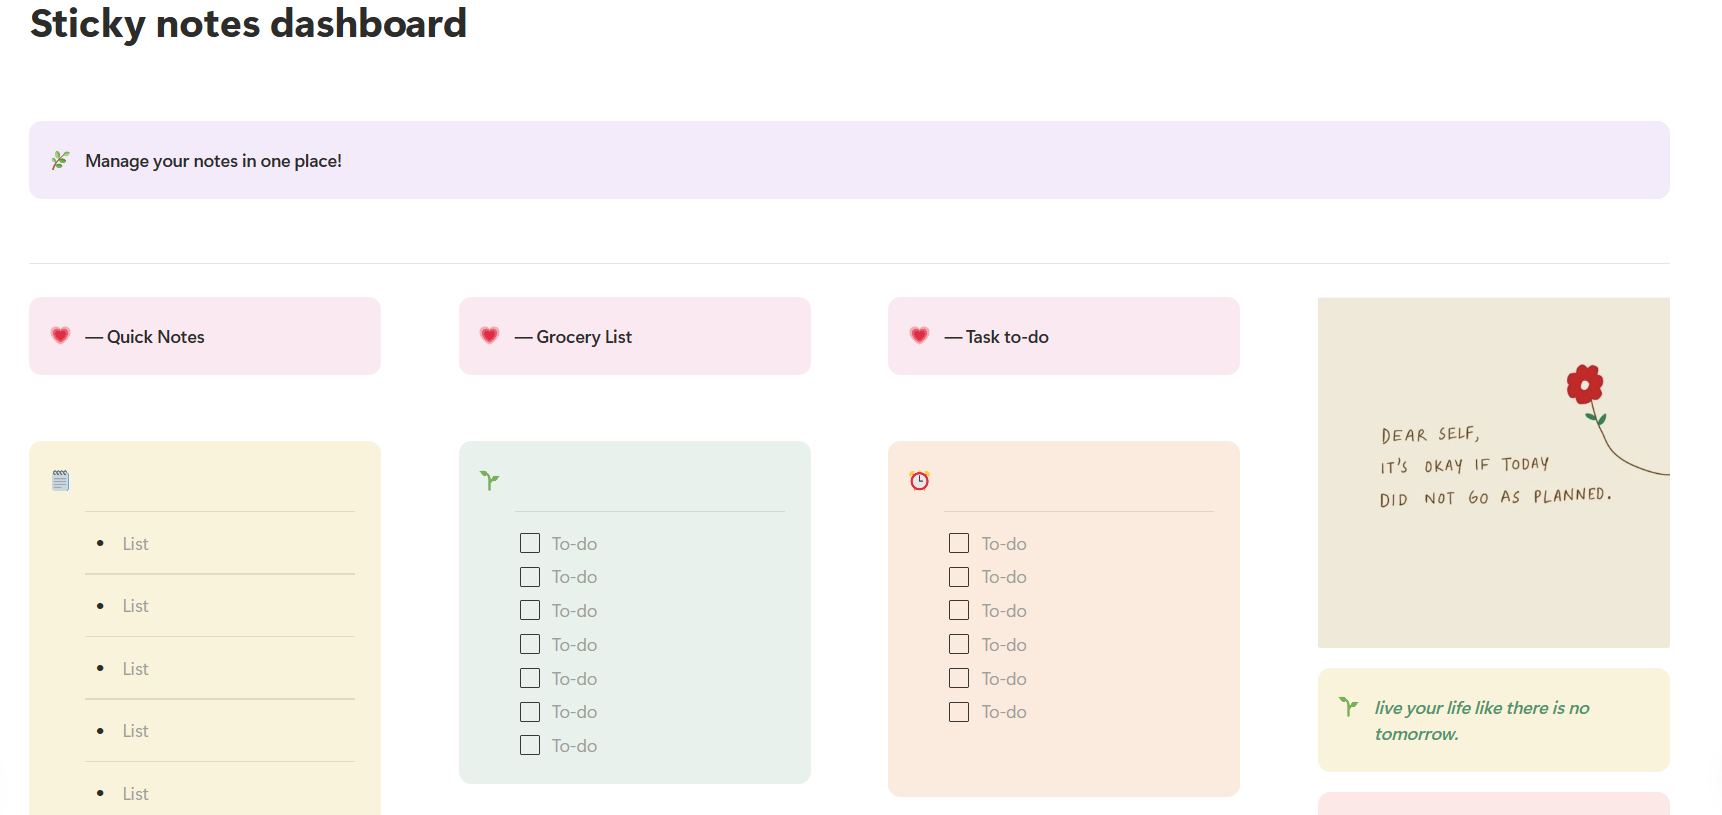
Task: Click the seedling icon beside the life quote
Action: tap(1348, 707)
